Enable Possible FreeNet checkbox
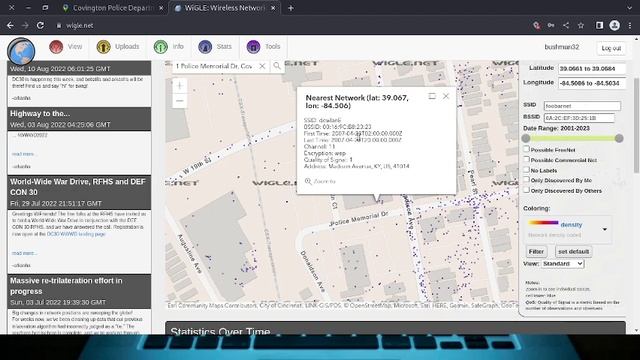The height and width of the screenshot is (360, 640). point(527,149)
